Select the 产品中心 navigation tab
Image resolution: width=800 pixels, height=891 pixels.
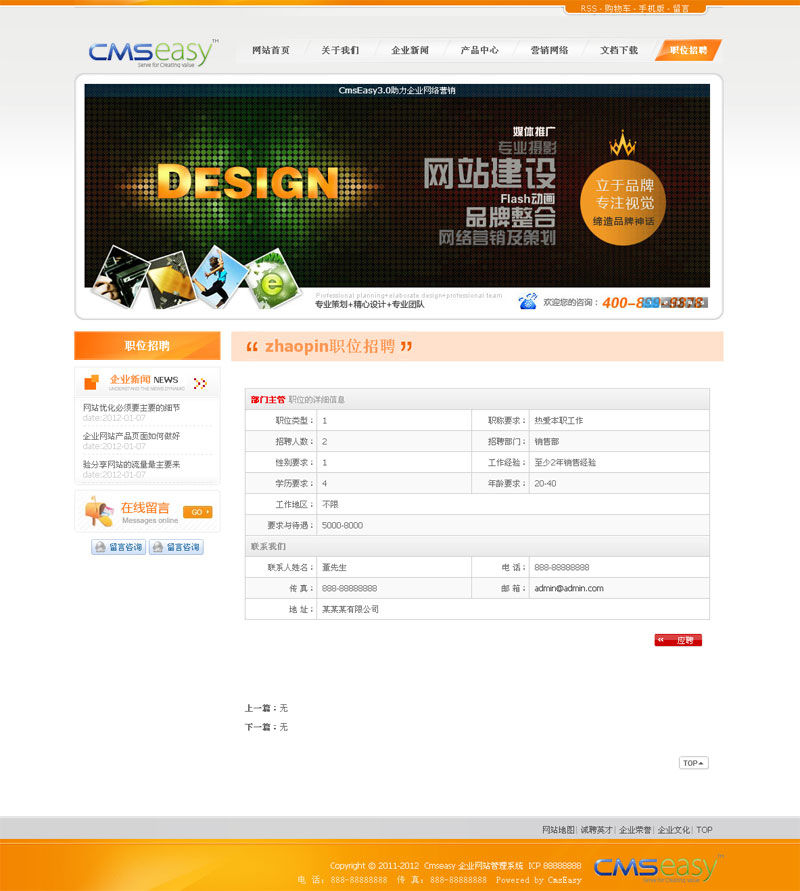[479, 50]
